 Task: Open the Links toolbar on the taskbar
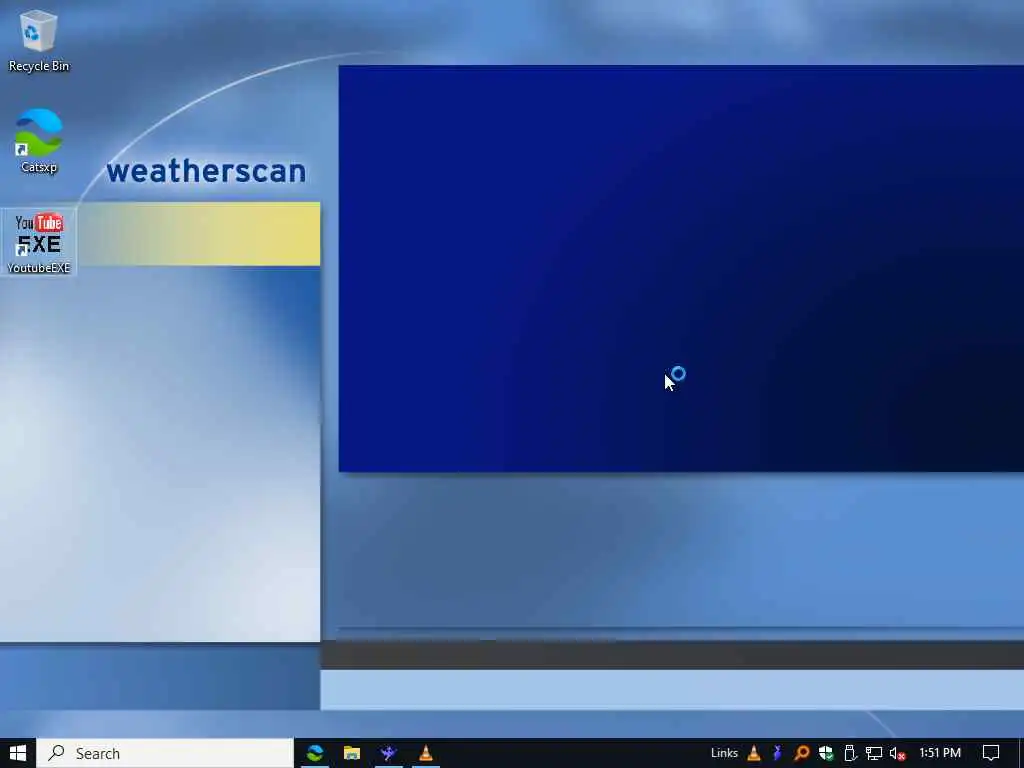point(724,753)
